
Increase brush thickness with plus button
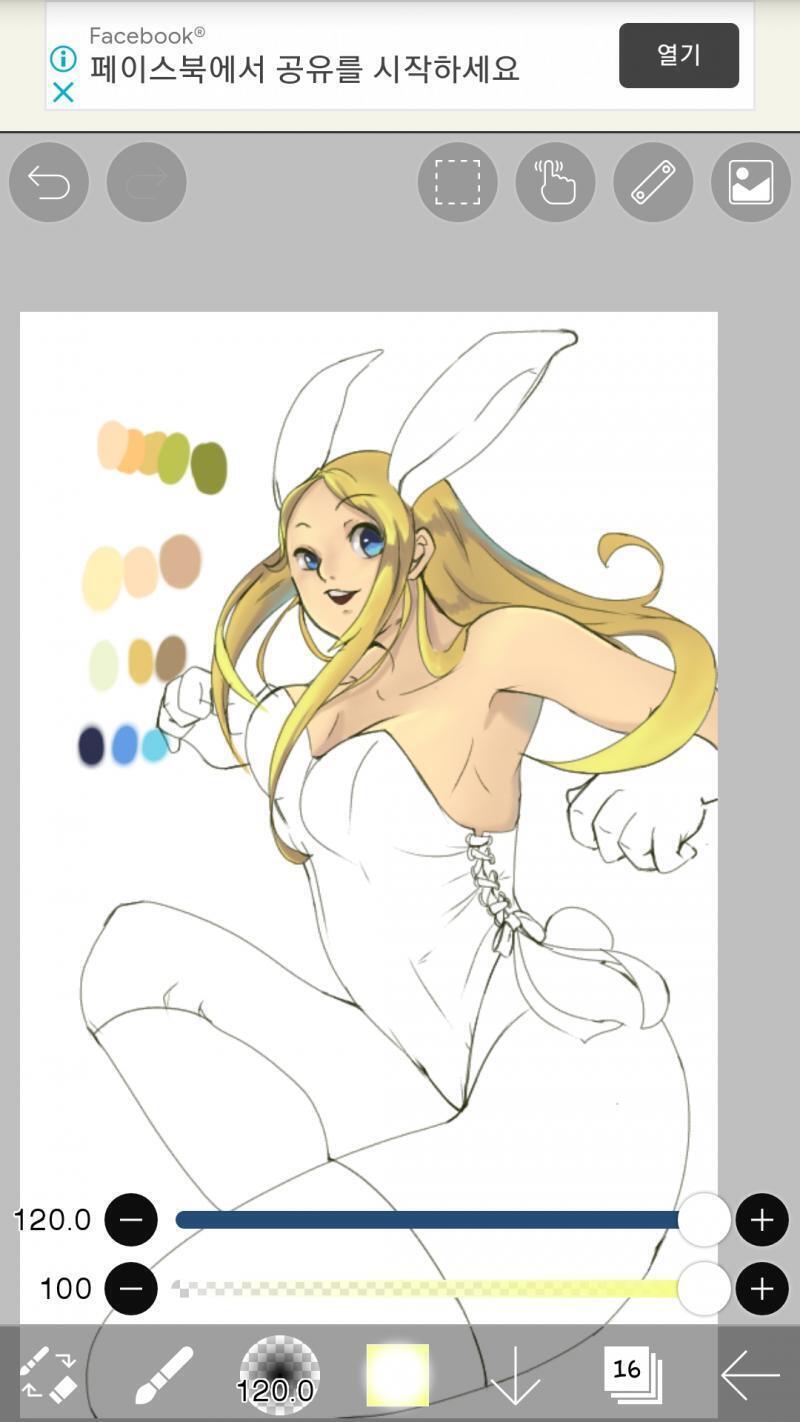(762, 1220)
